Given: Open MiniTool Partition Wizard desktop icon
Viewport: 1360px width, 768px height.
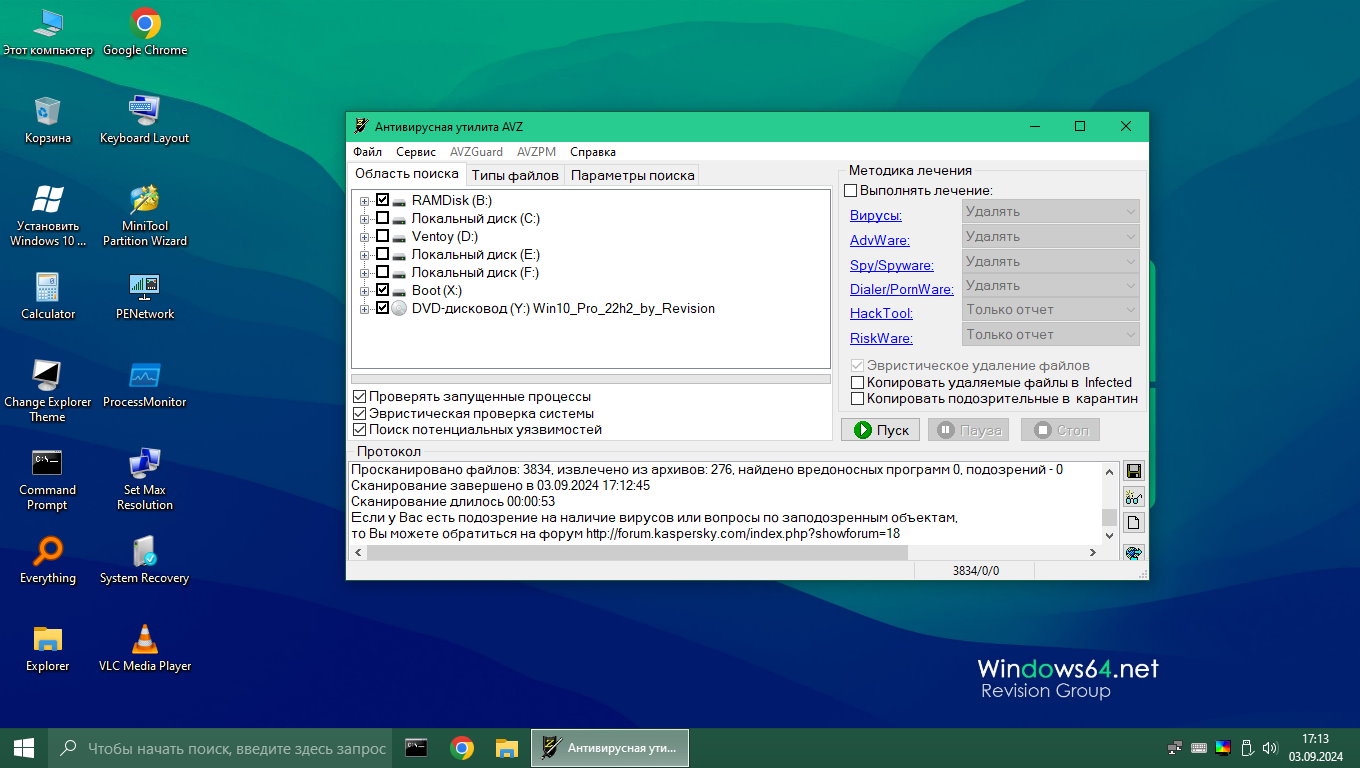Looking at the screenshot, I should pos(145,201).
